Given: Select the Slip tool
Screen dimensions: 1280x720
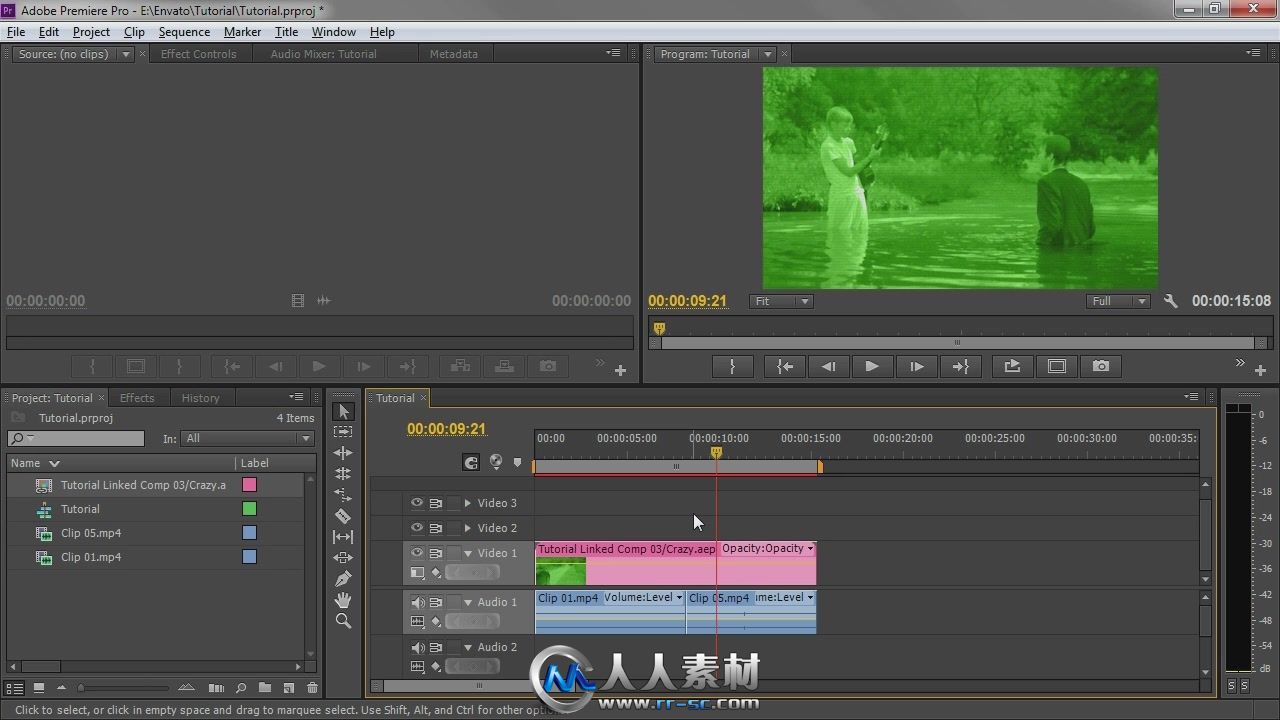Looking at the screenshot, I should (x=343, y=537).
